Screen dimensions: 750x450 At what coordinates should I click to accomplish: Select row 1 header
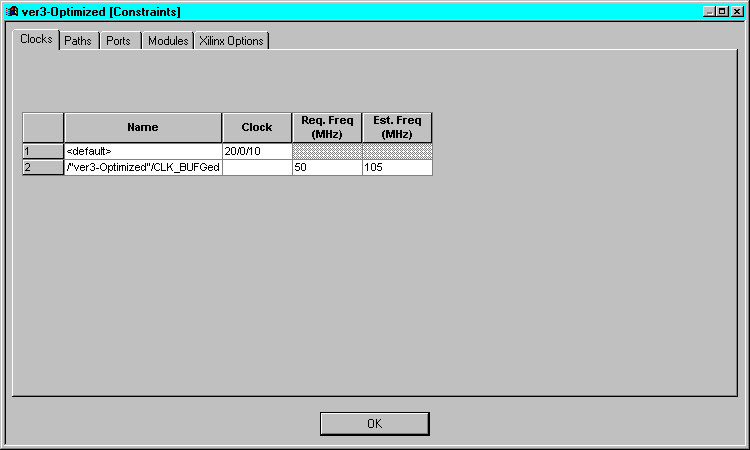[x=43, y=151]
